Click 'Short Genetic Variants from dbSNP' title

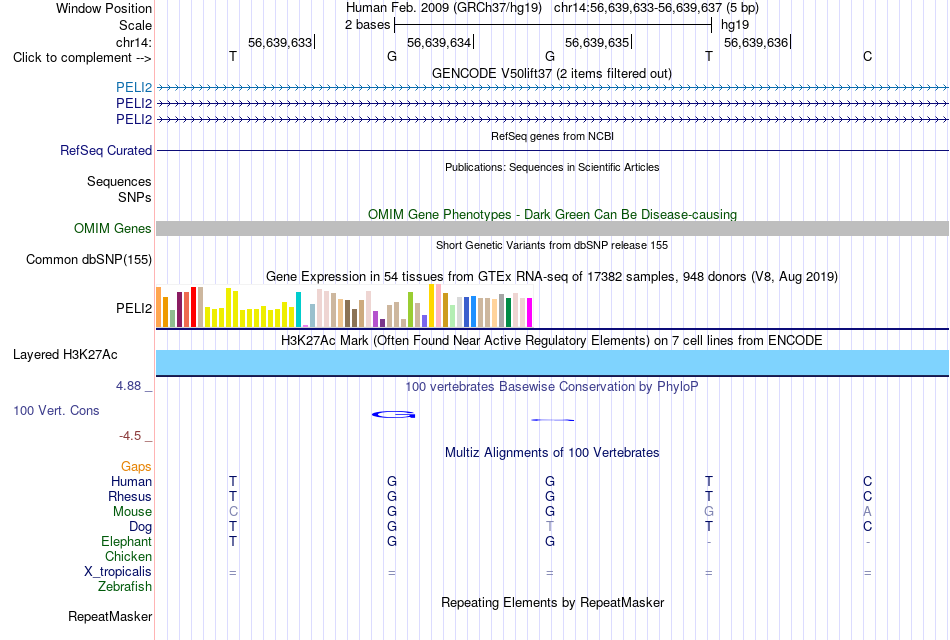tap(552, 245)
